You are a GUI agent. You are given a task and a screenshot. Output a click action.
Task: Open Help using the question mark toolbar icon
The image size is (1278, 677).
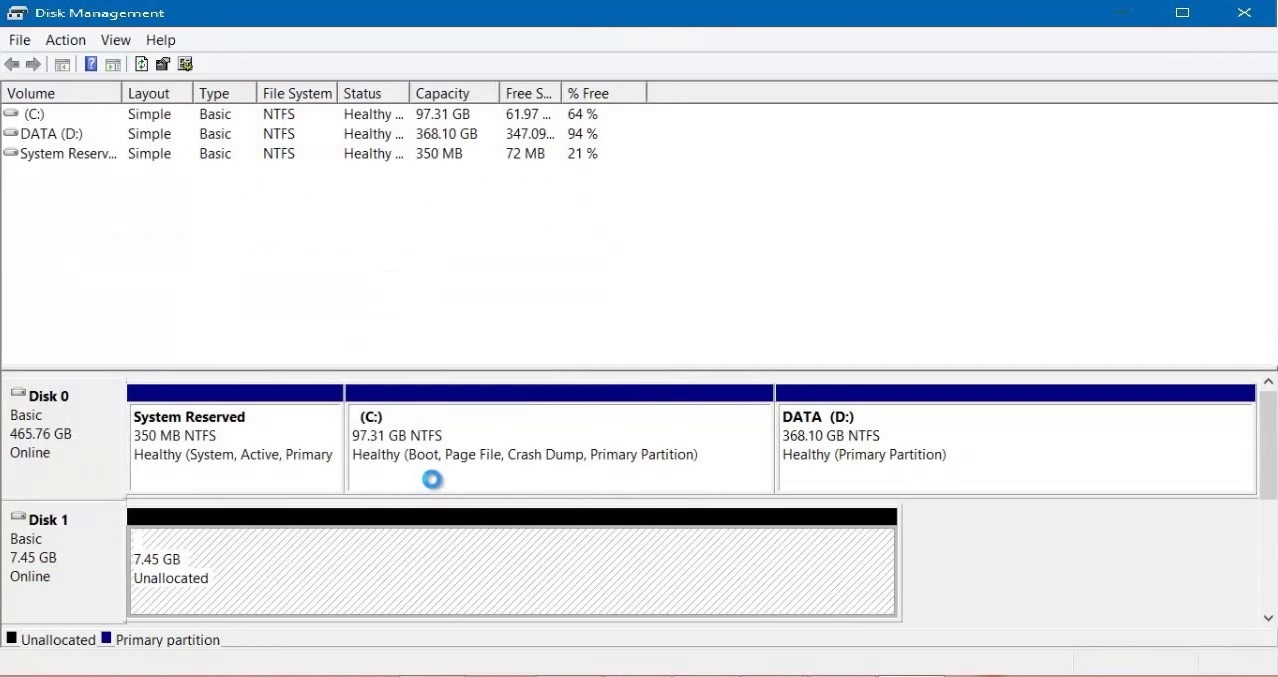91,64
